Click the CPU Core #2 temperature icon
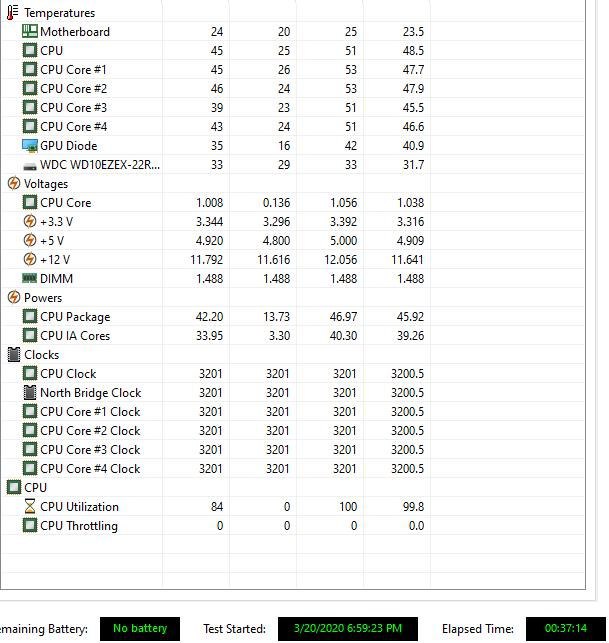 pos(30,88)
